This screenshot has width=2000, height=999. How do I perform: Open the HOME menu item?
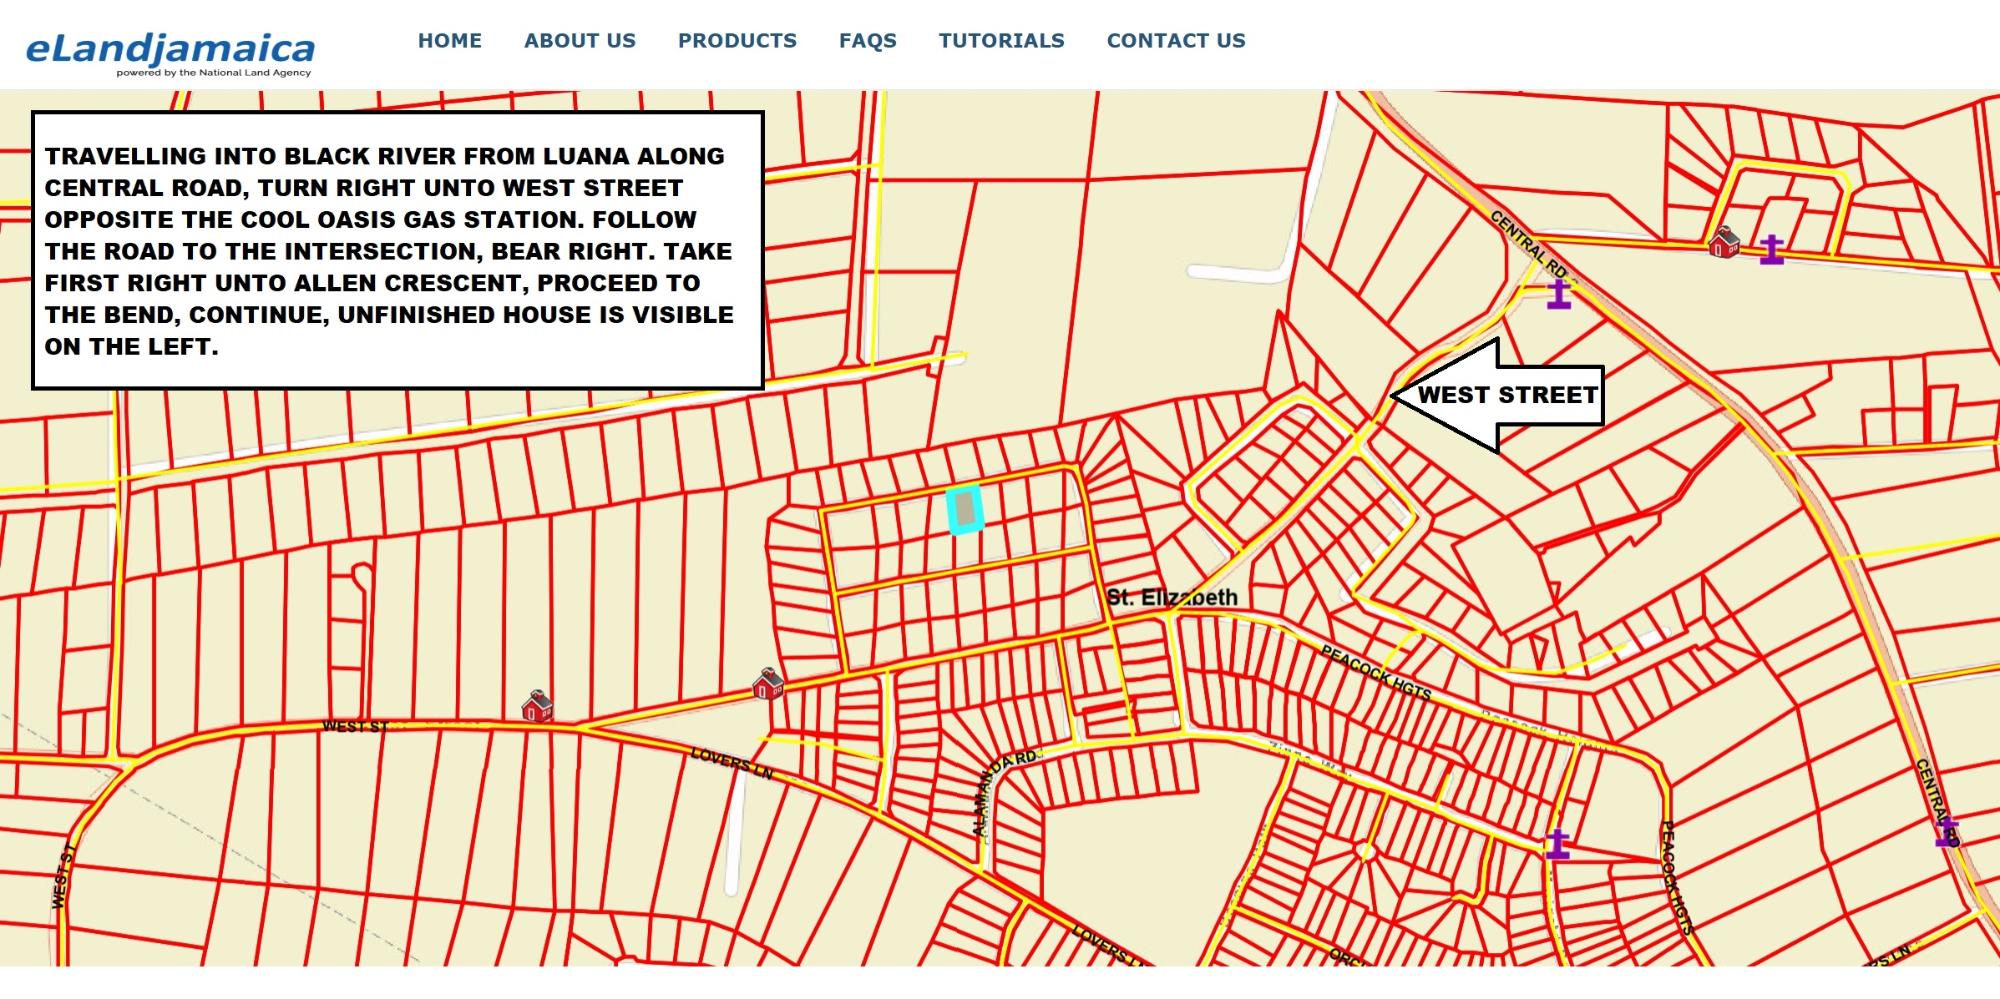click(x=449, y=41)
